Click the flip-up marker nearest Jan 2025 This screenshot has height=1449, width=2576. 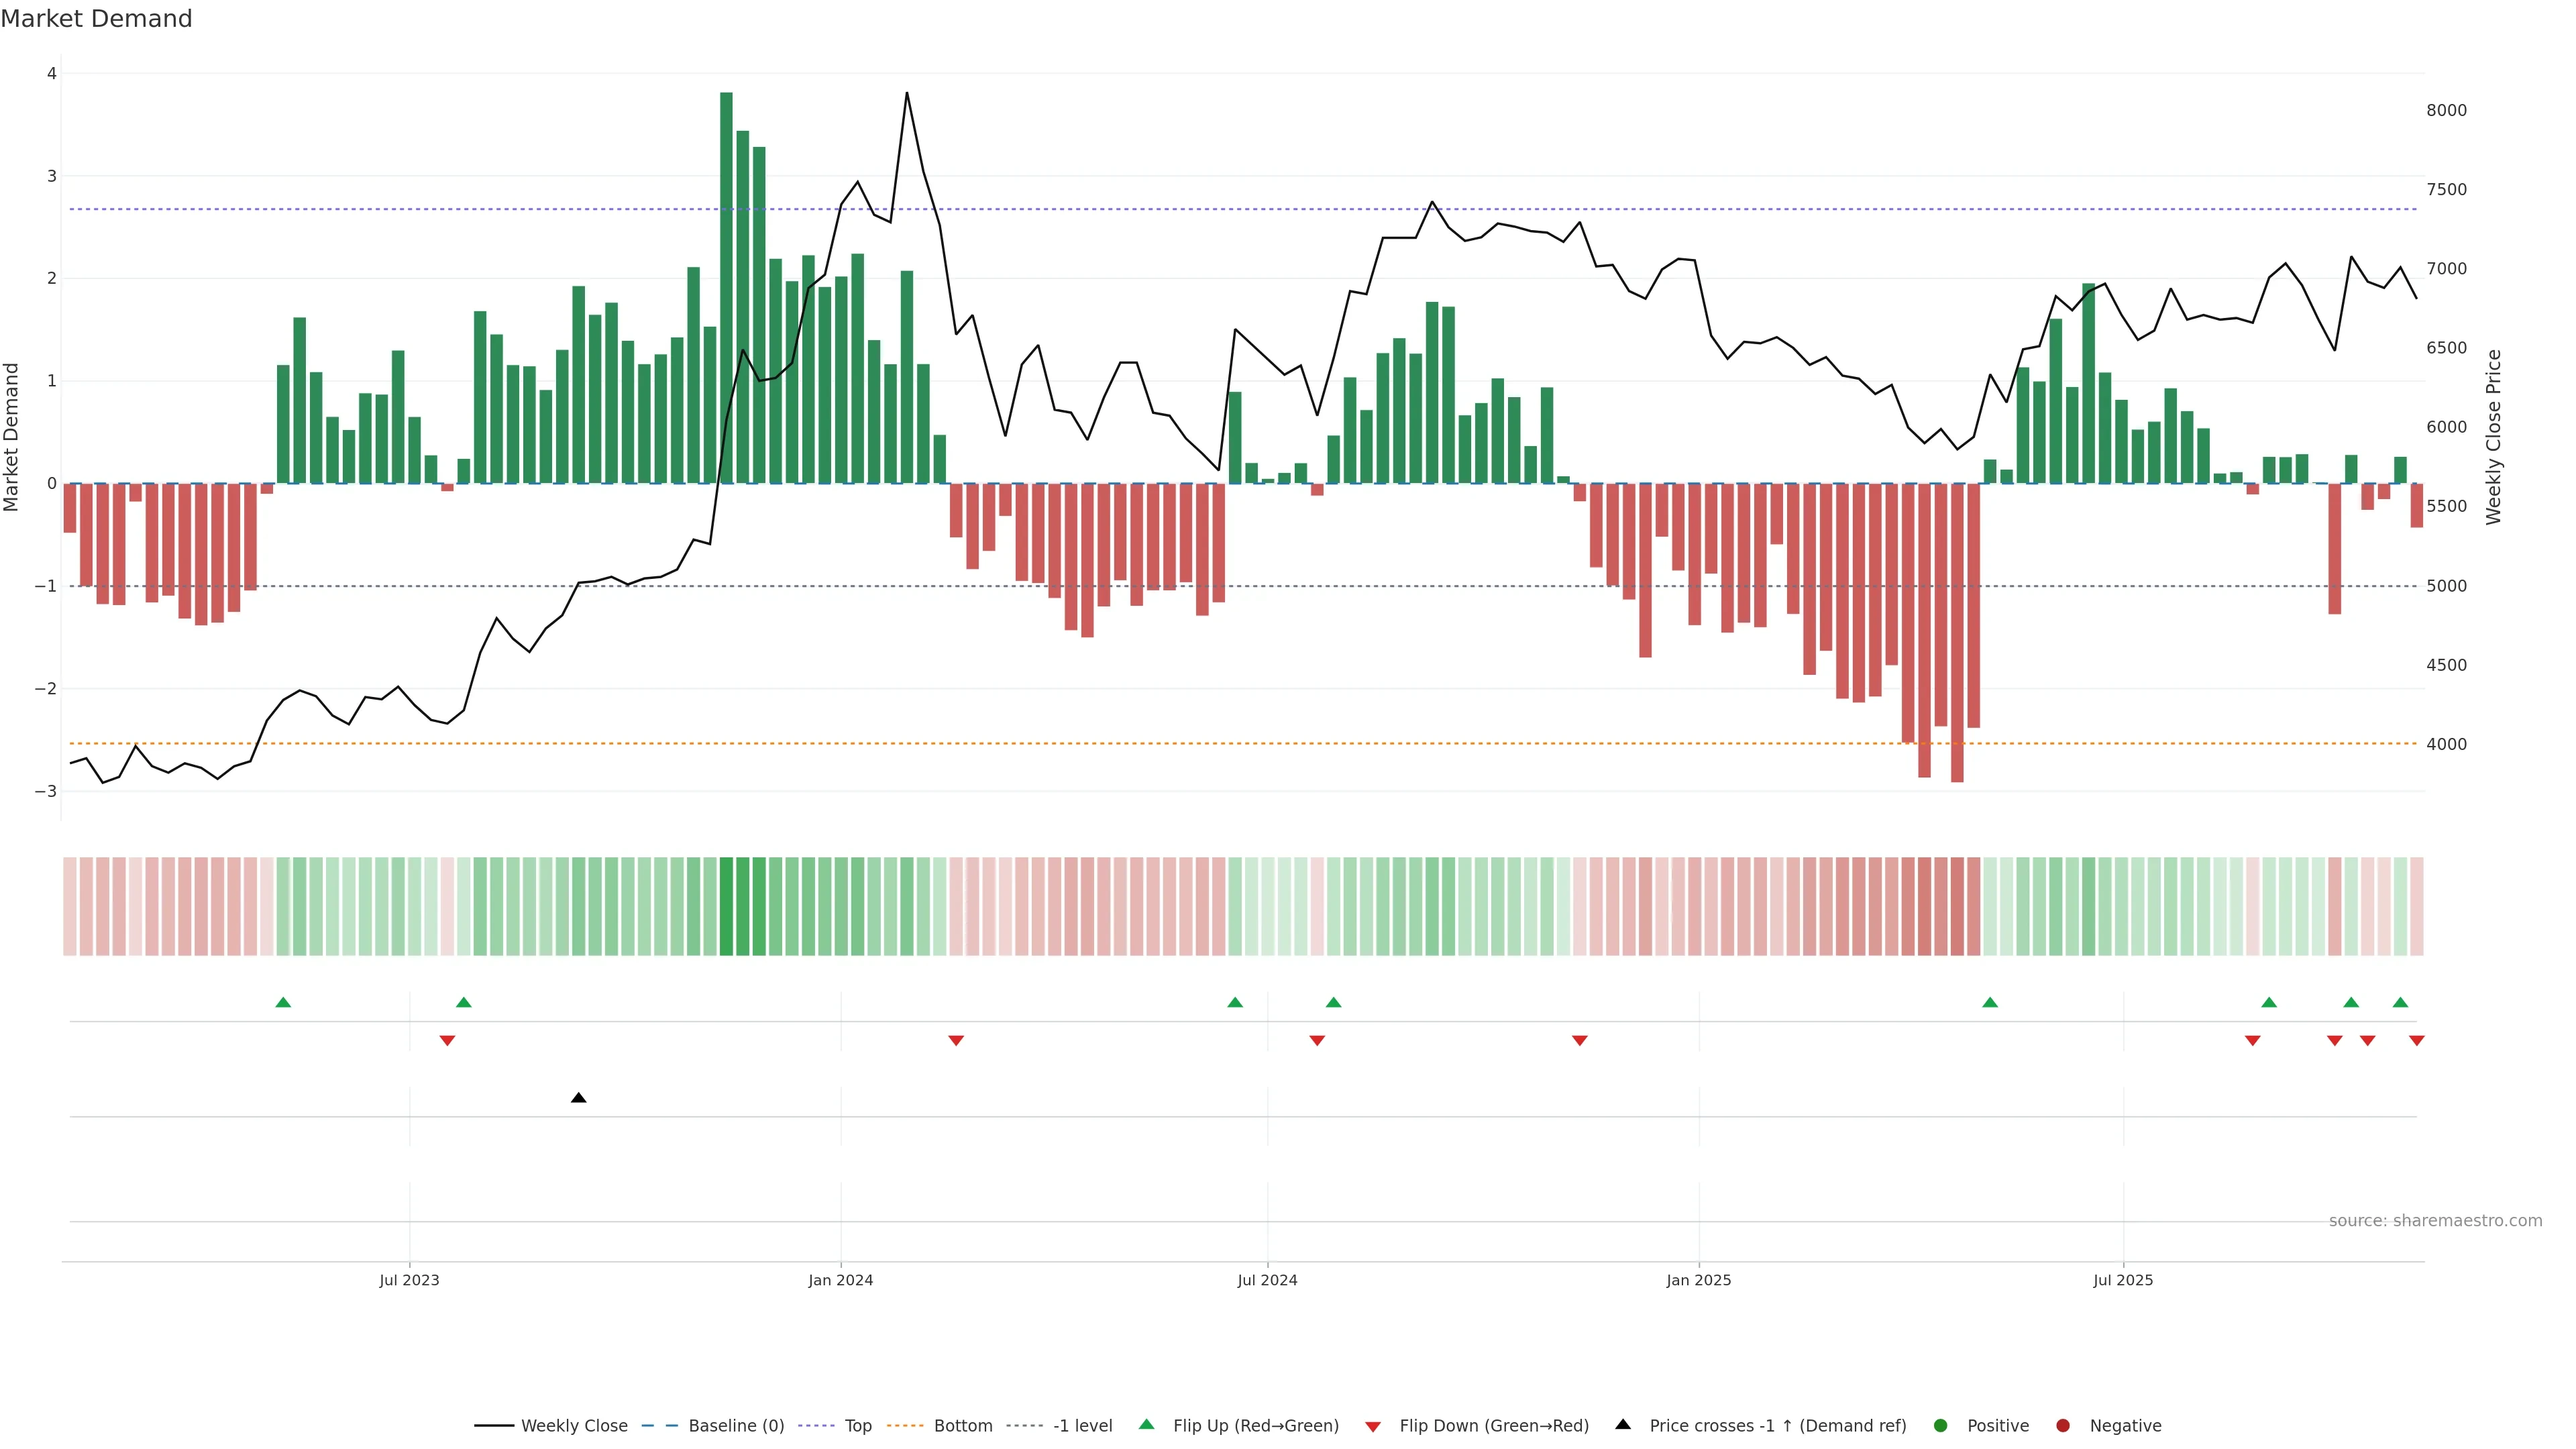point(1990,1002)
